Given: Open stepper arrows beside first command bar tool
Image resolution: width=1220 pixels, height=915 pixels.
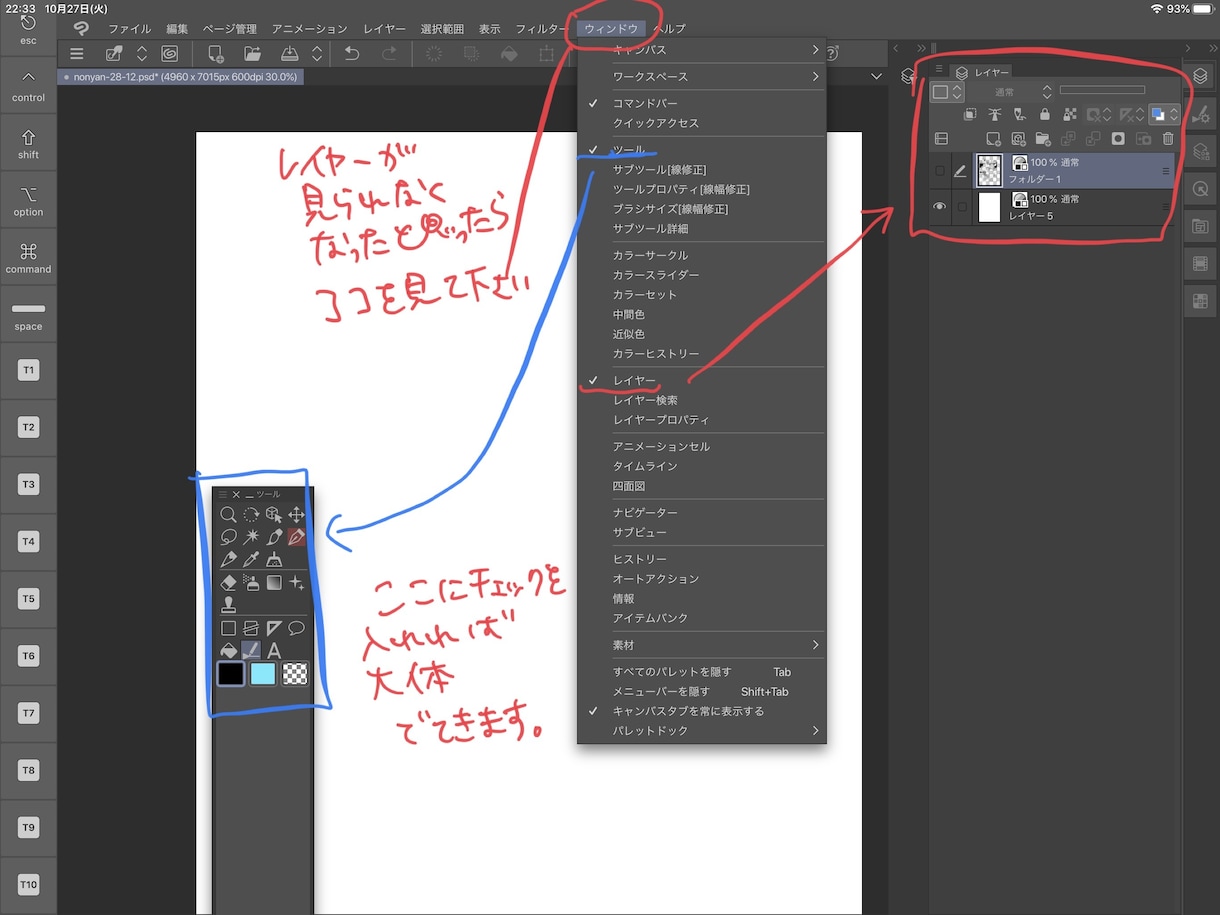Looking at the screenshot, I should [142, 54].
